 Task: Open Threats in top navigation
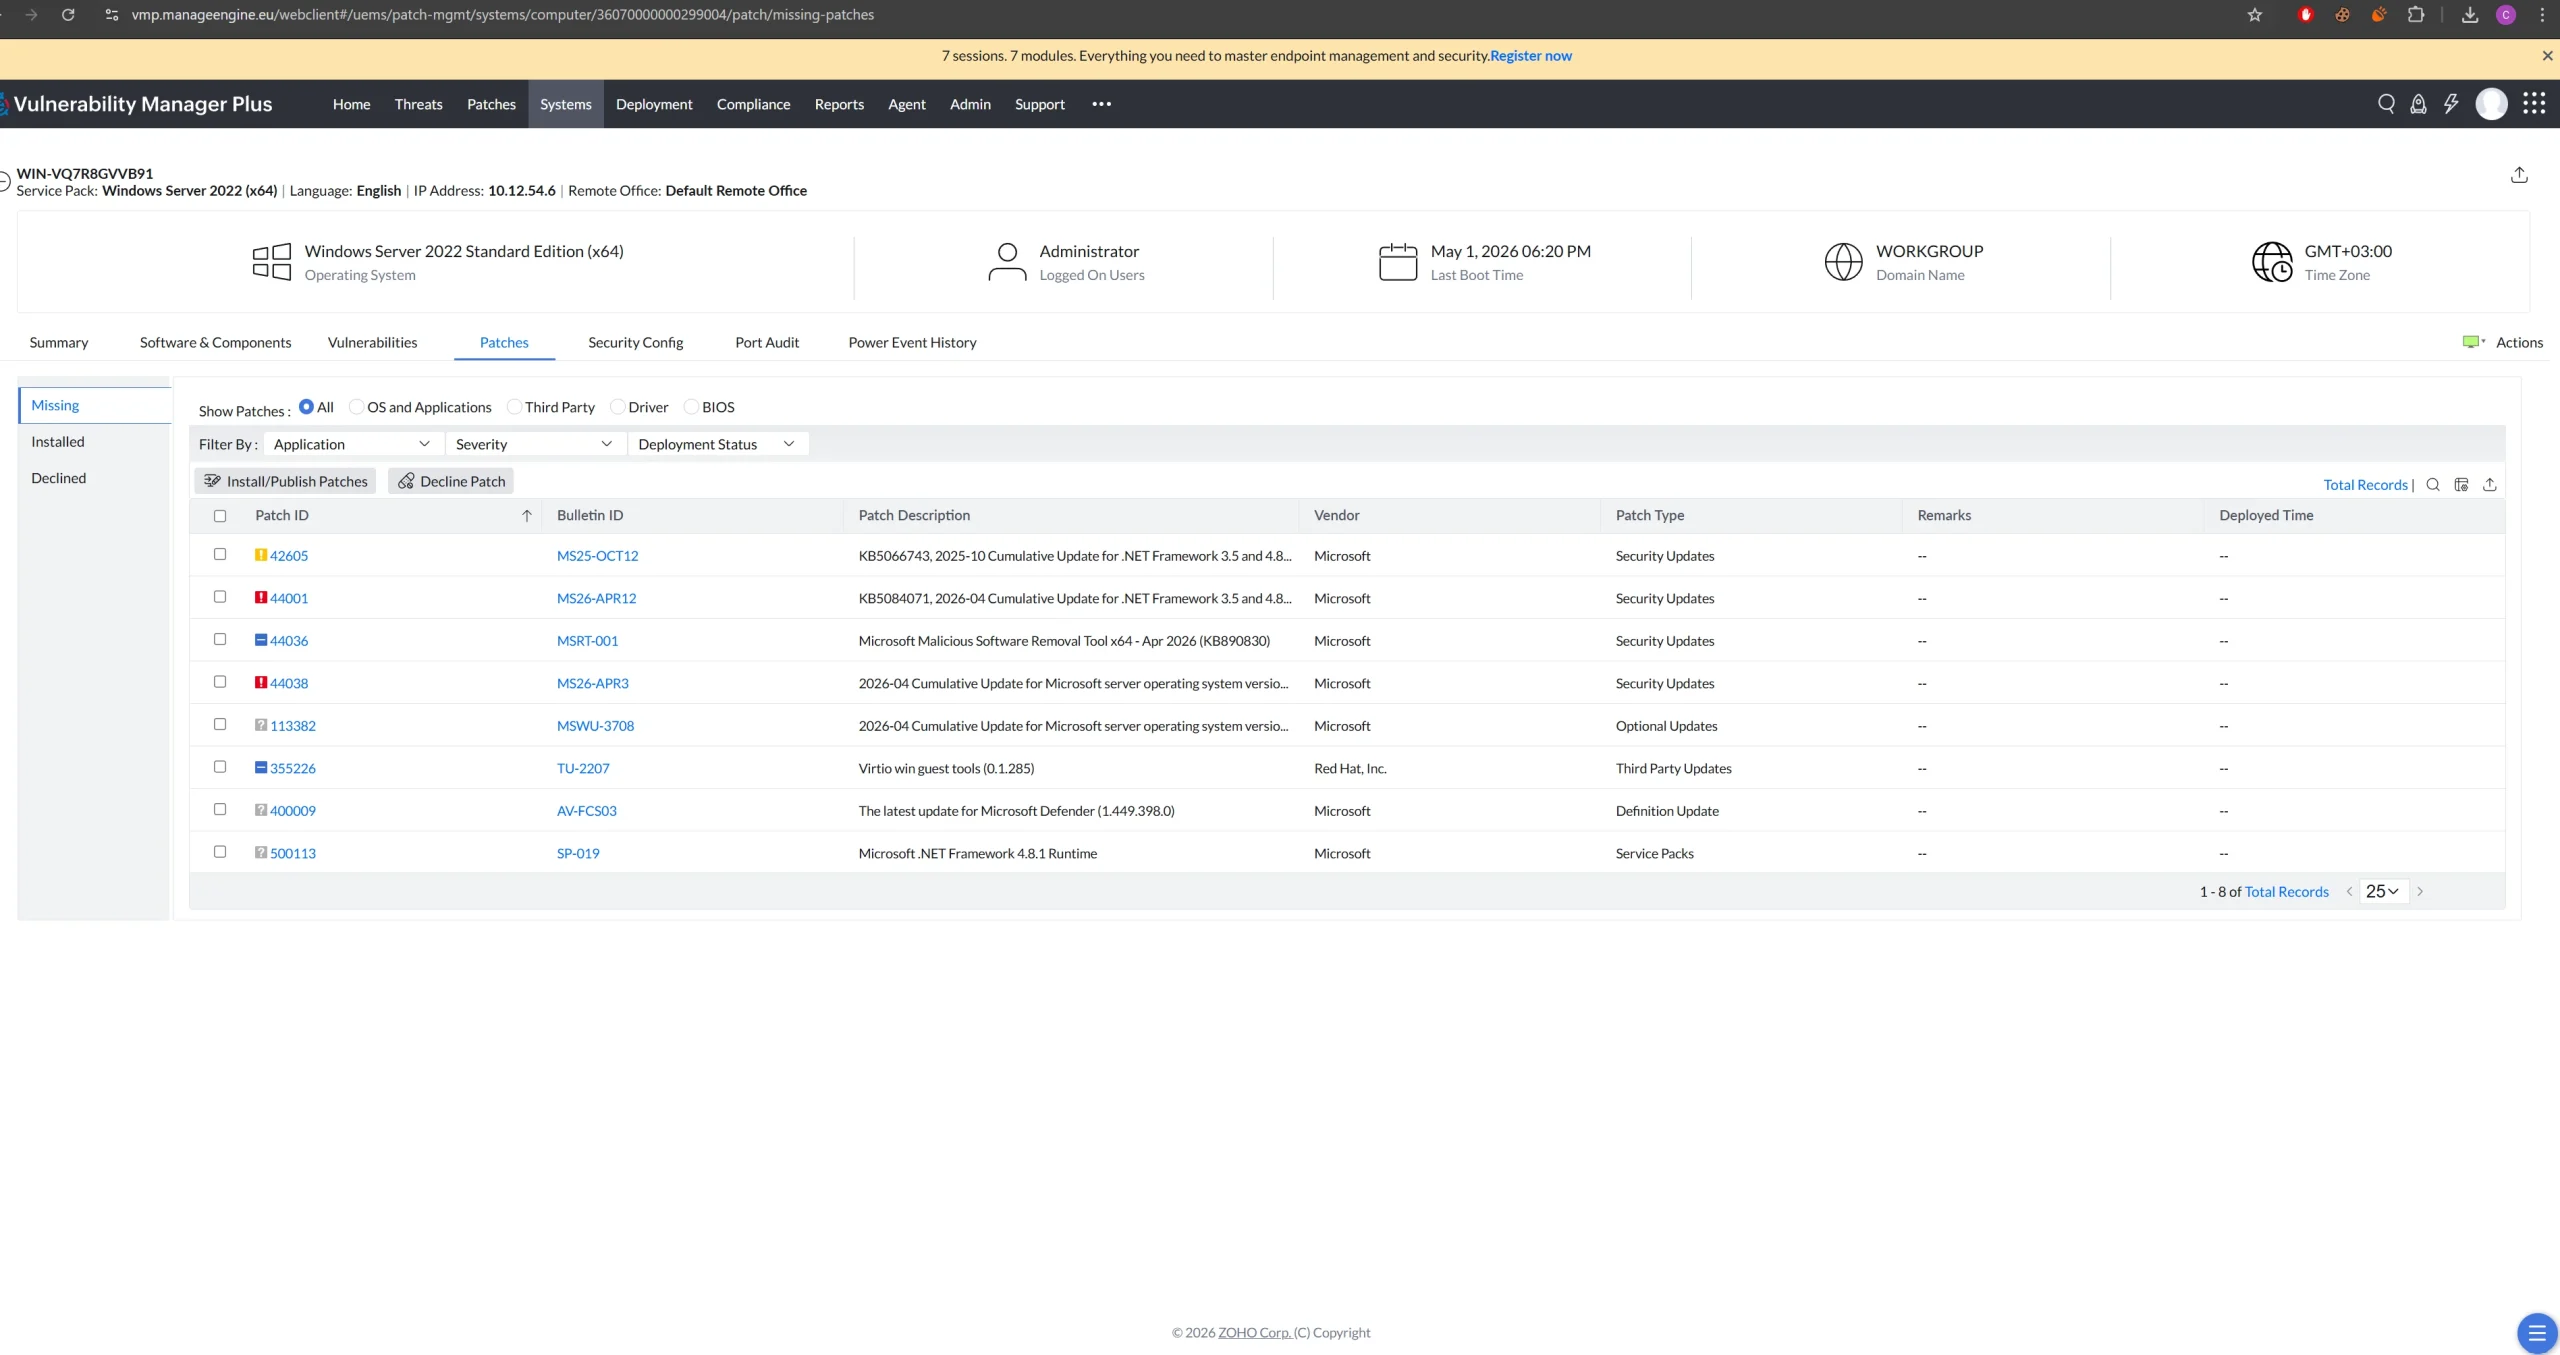418,104
